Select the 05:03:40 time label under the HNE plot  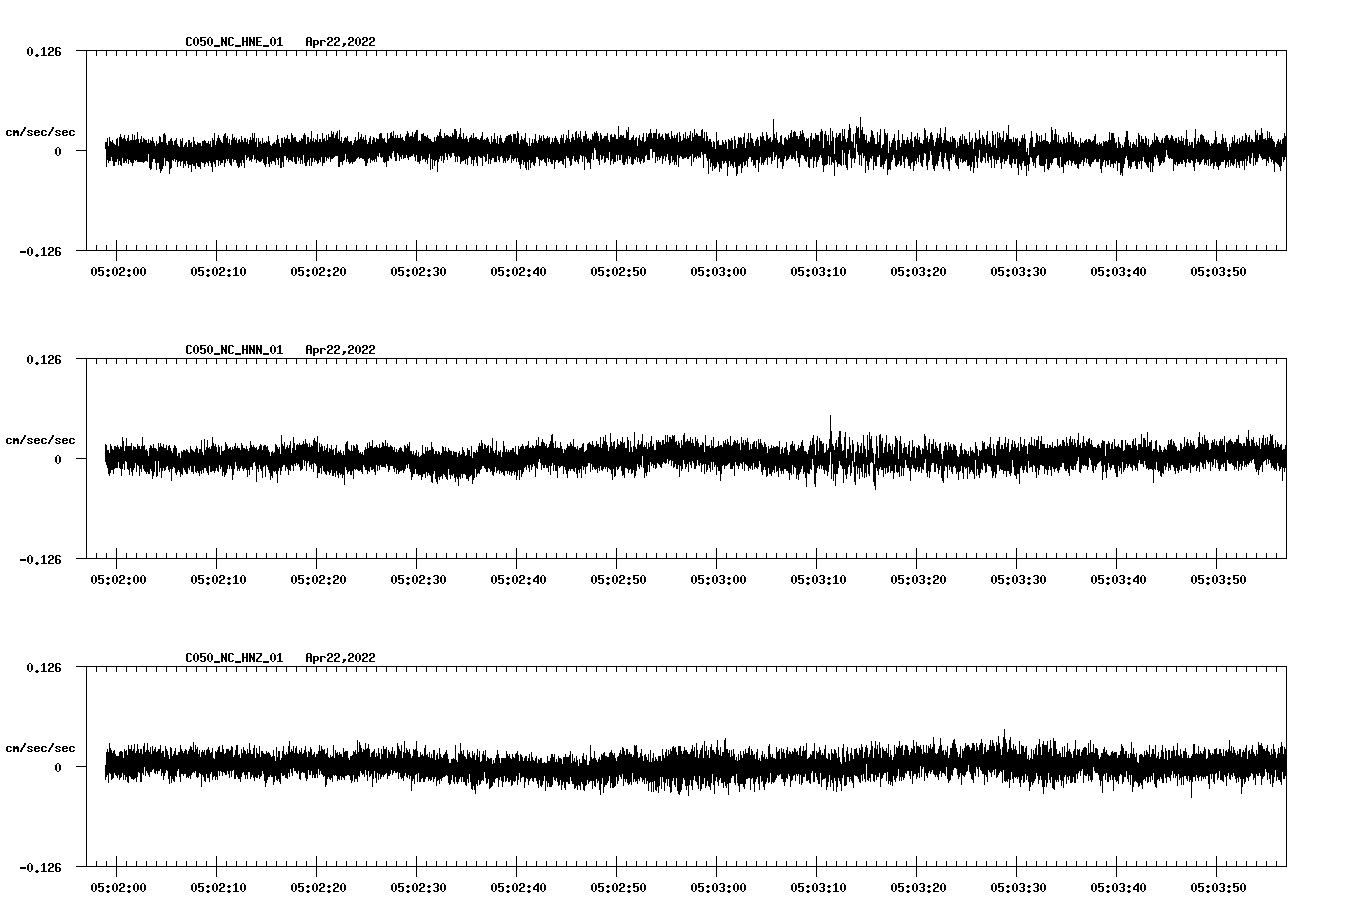pyautogui.click(x=1118, y=271)
